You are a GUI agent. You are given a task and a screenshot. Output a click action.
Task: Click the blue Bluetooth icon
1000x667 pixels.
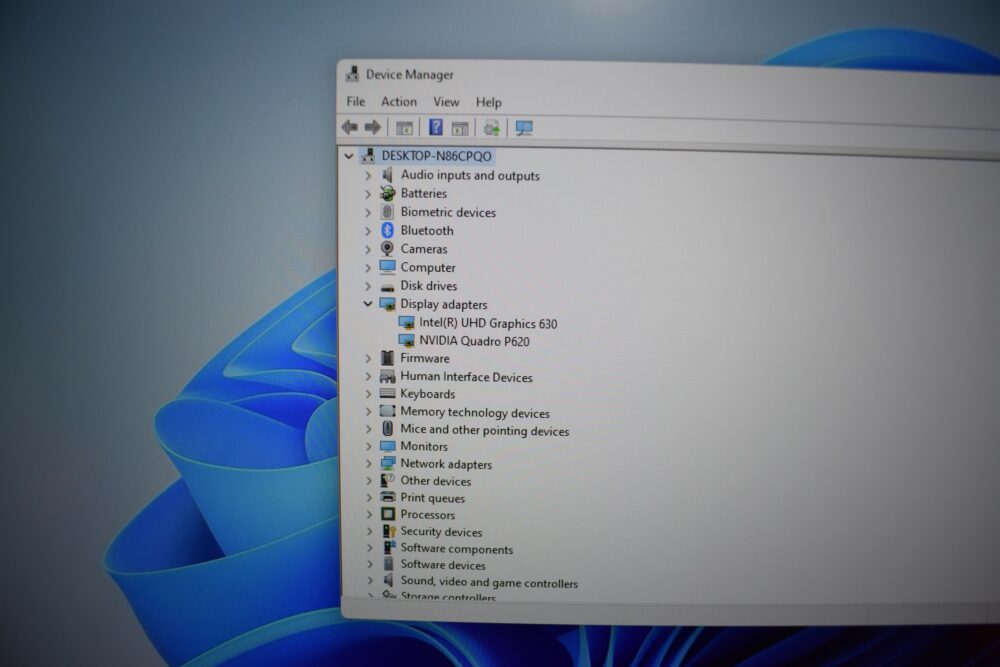(387, 230)
